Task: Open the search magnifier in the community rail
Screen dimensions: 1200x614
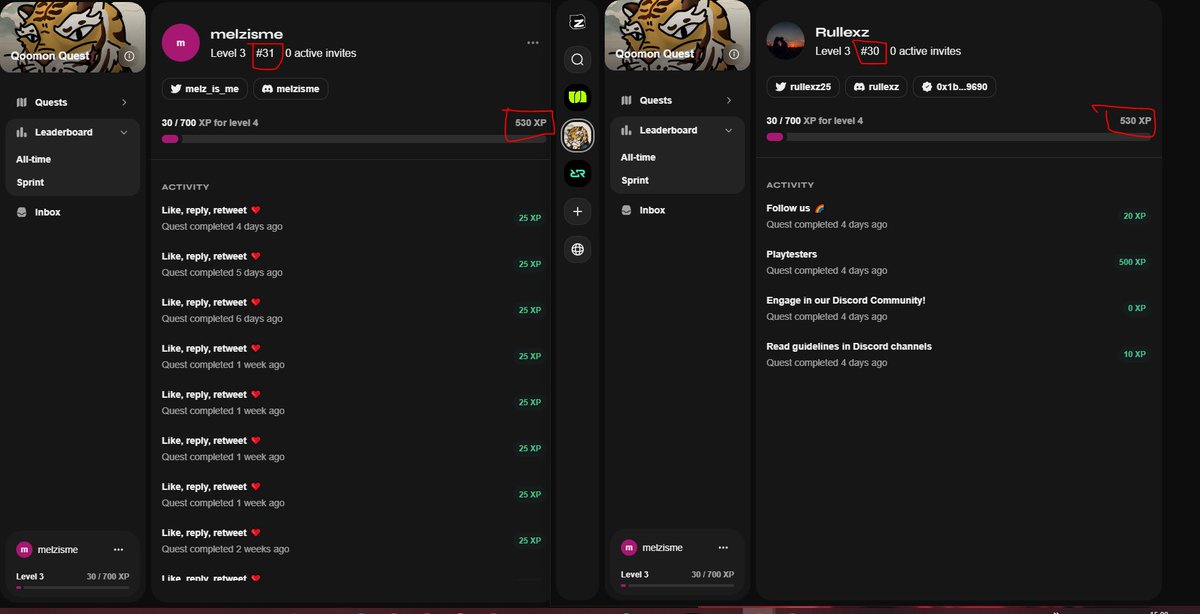Action: [577, 60]
